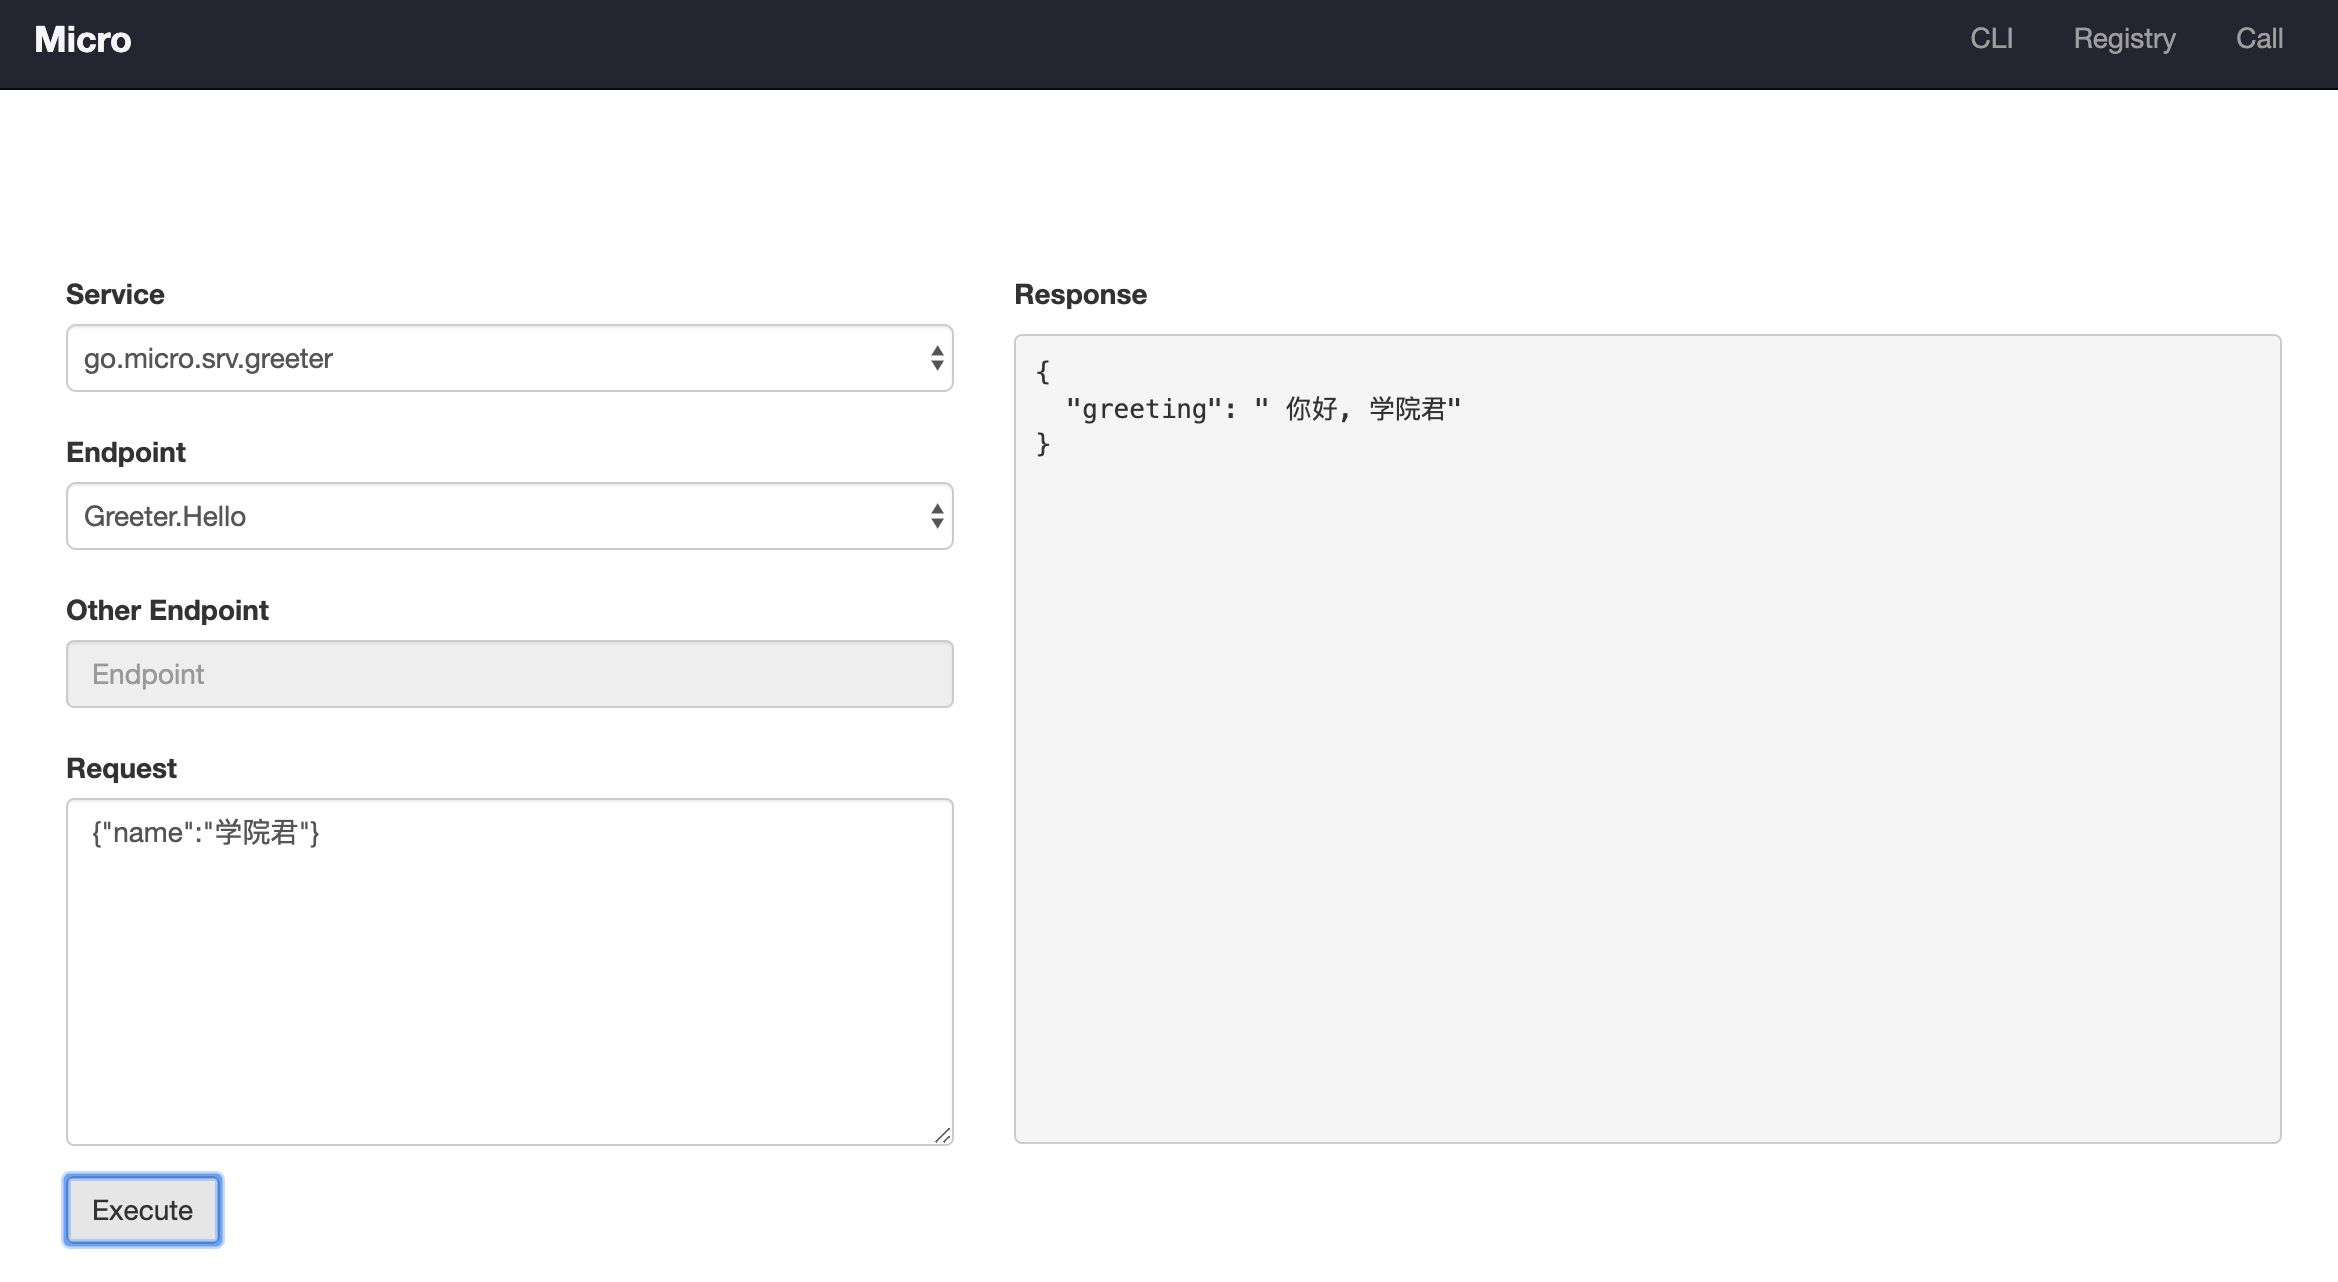Click the Request label

point(121,769)
